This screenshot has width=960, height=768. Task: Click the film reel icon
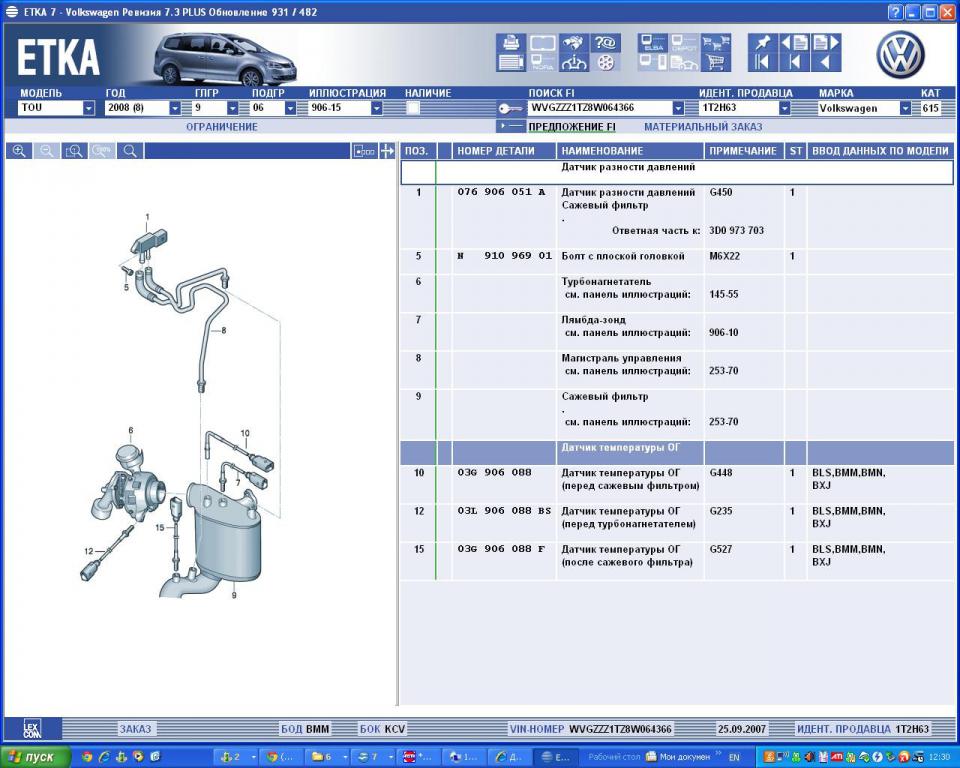[x=606, y=62]
